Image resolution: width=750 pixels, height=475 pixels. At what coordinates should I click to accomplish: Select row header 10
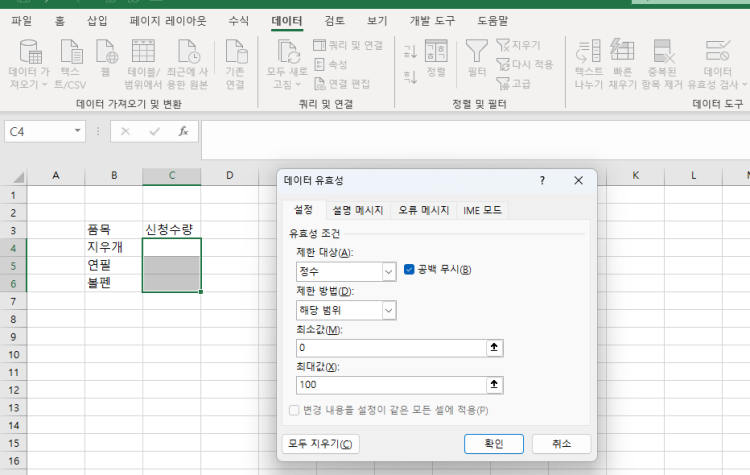click(13, 354)
